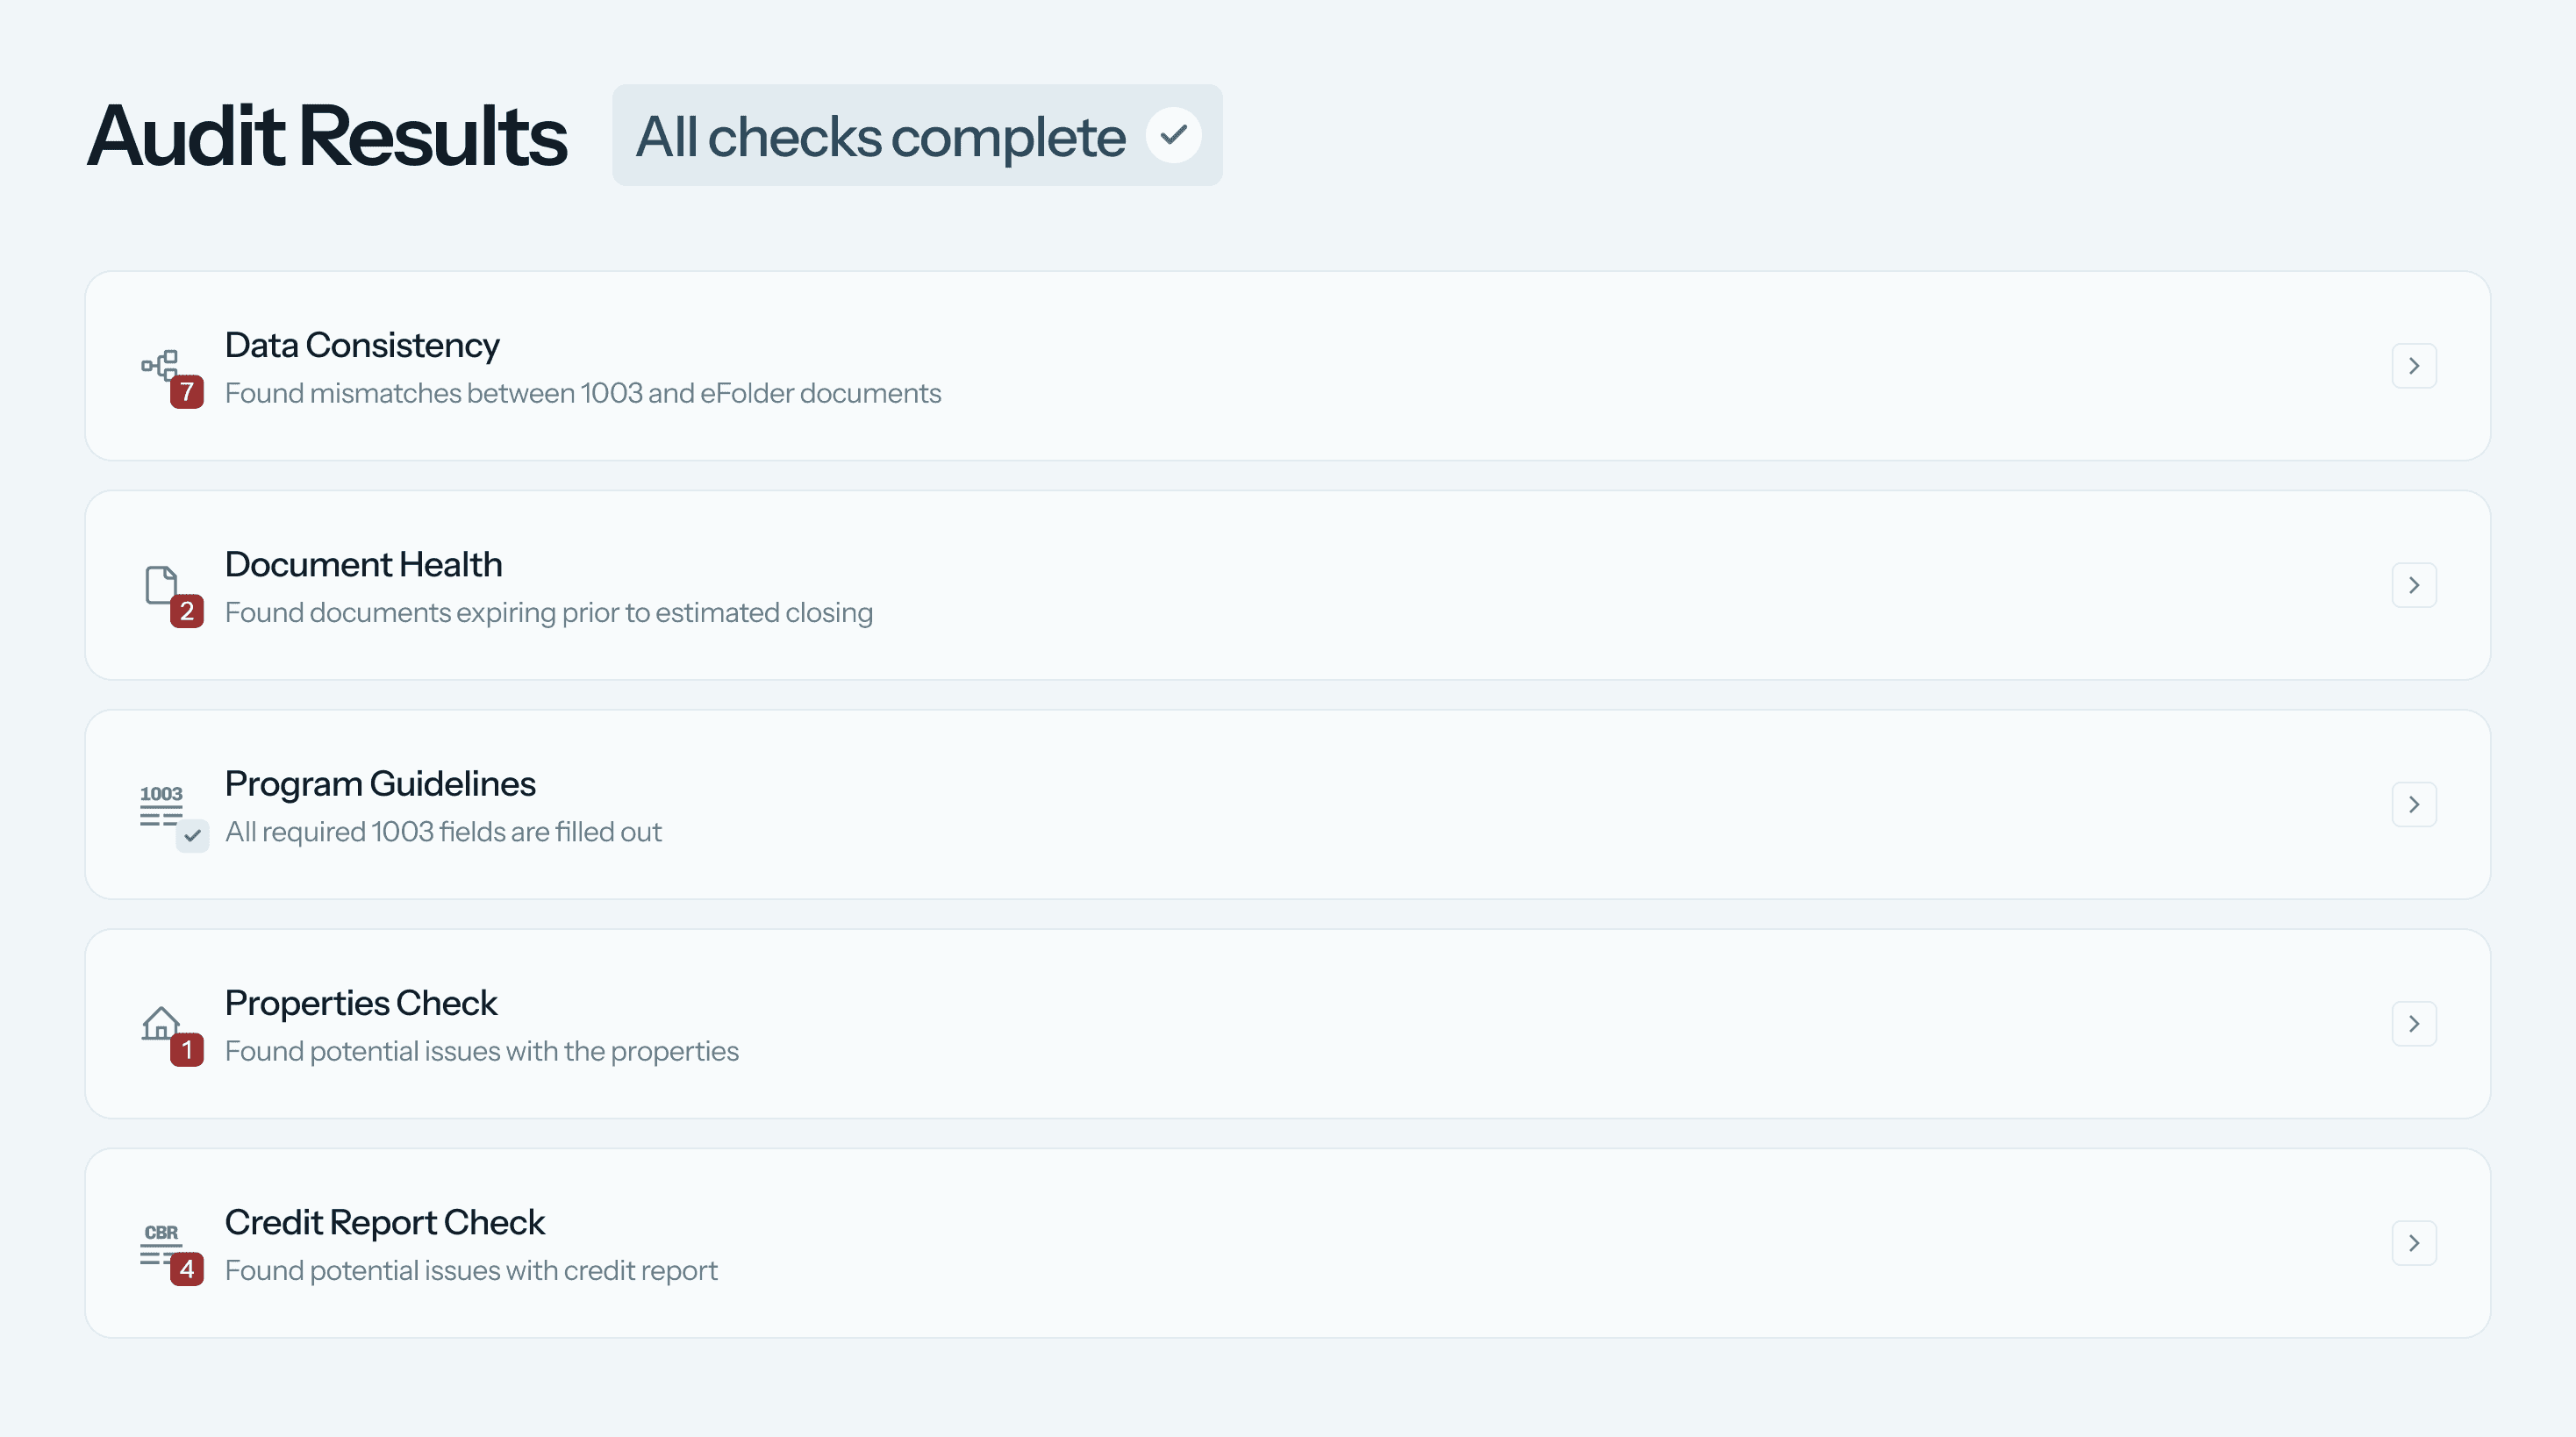Click the red 1 badge on Properties Check
The image size is (2576, 1437).
187,1050
